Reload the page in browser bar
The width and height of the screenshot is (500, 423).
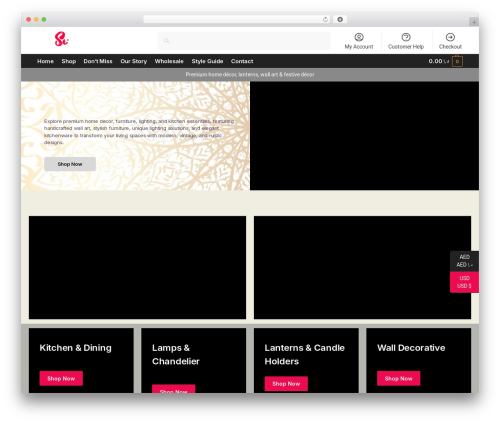click(325, 19)
